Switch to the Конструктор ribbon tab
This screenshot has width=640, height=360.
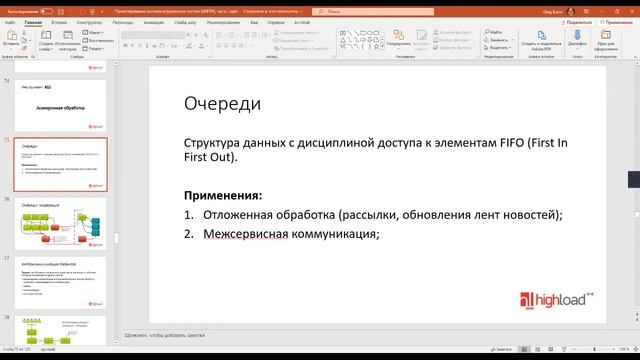pos(89,22)
